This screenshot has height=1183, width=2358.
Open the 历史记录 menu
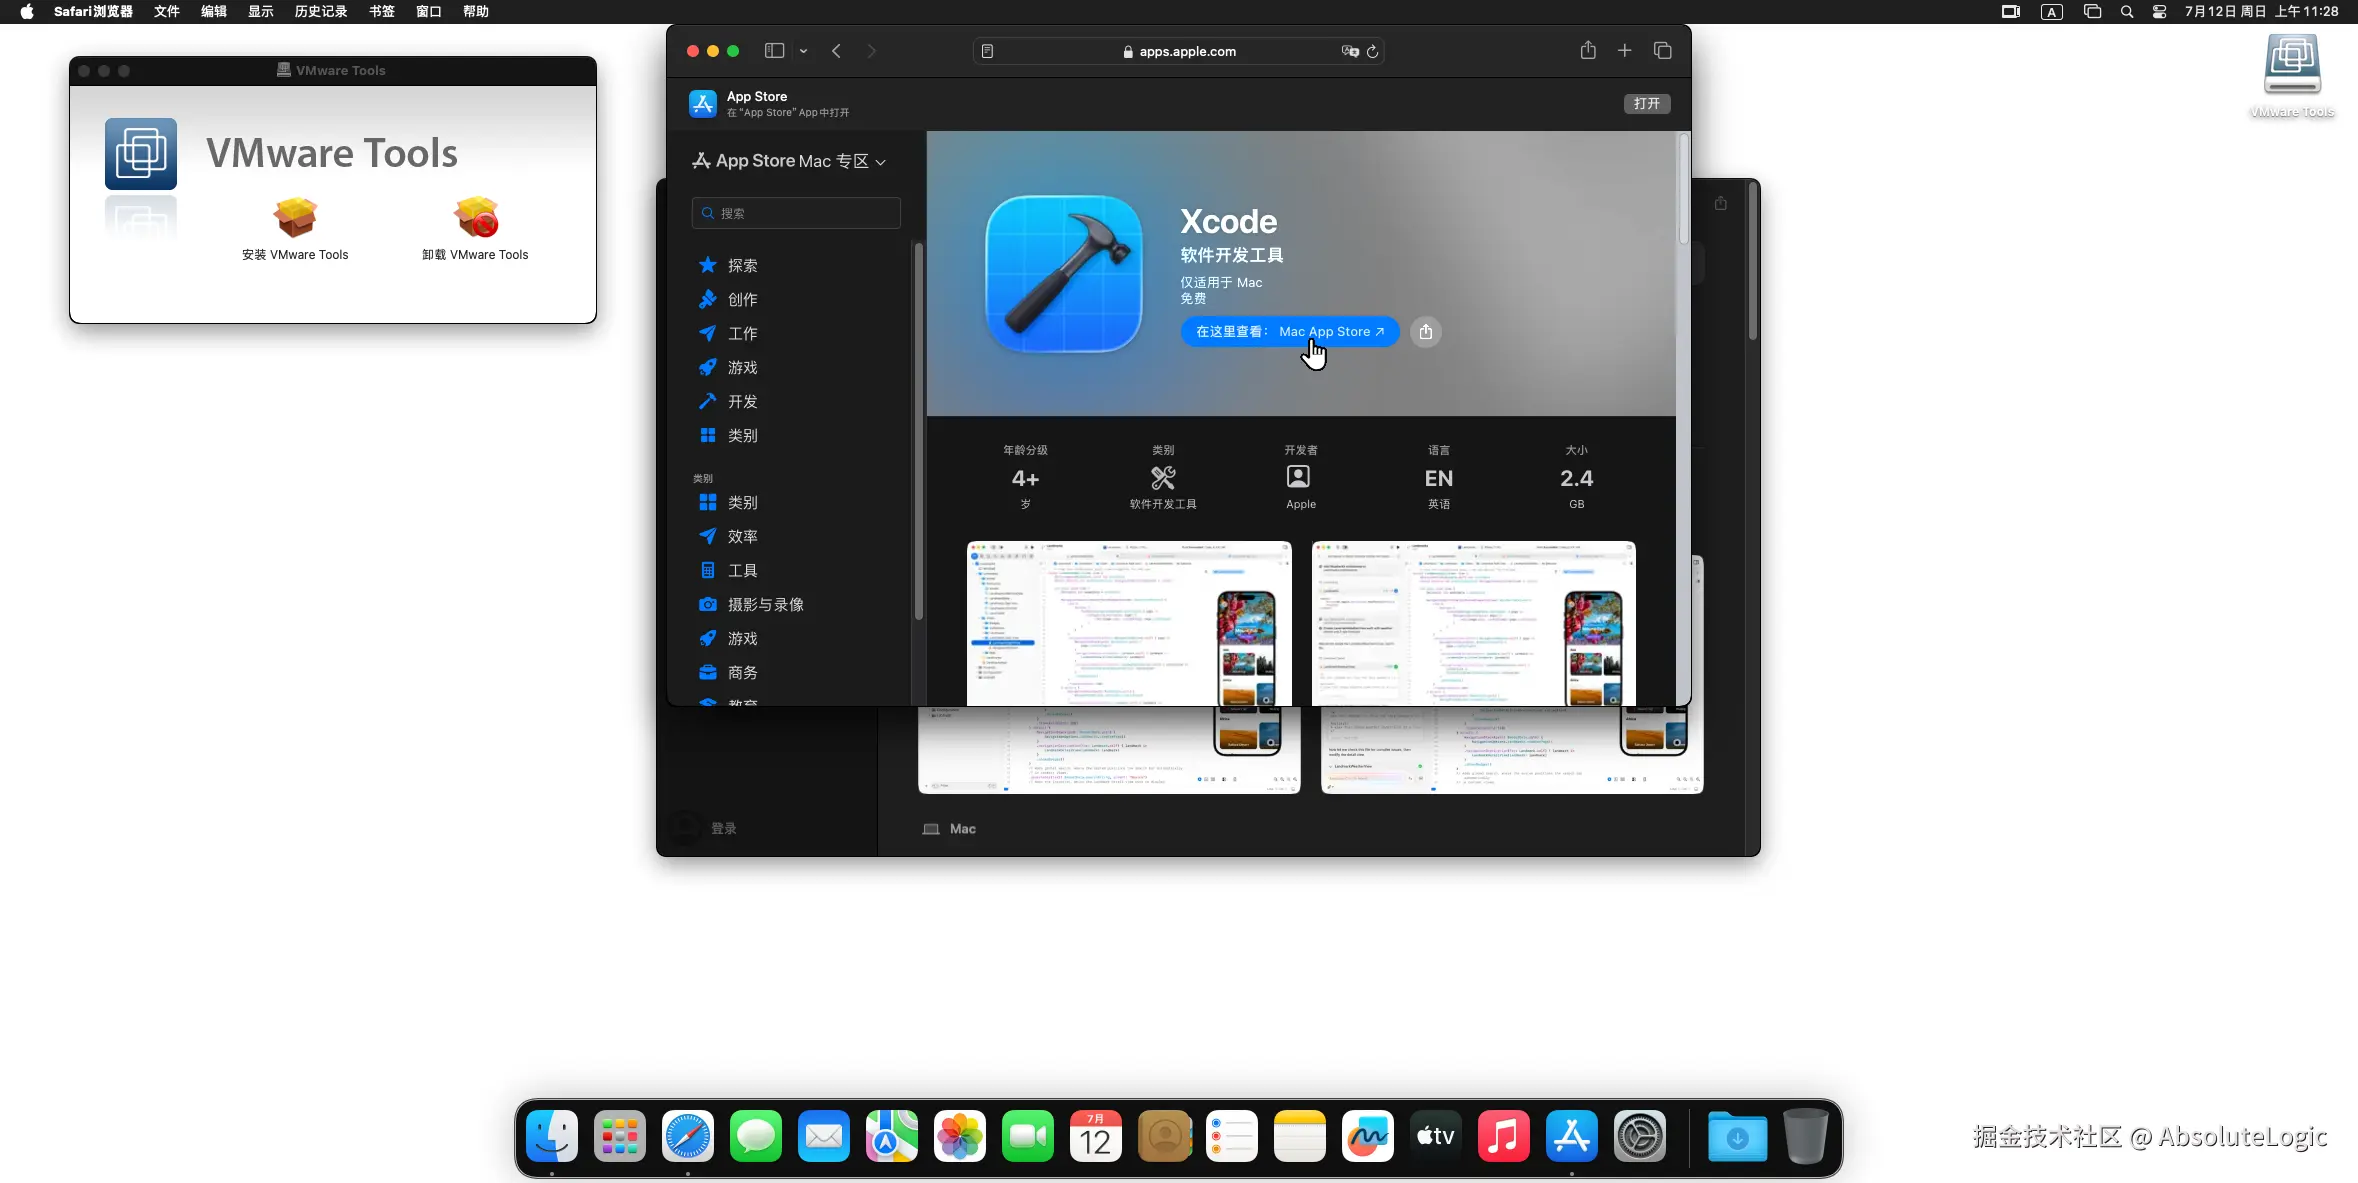point(321,11)
